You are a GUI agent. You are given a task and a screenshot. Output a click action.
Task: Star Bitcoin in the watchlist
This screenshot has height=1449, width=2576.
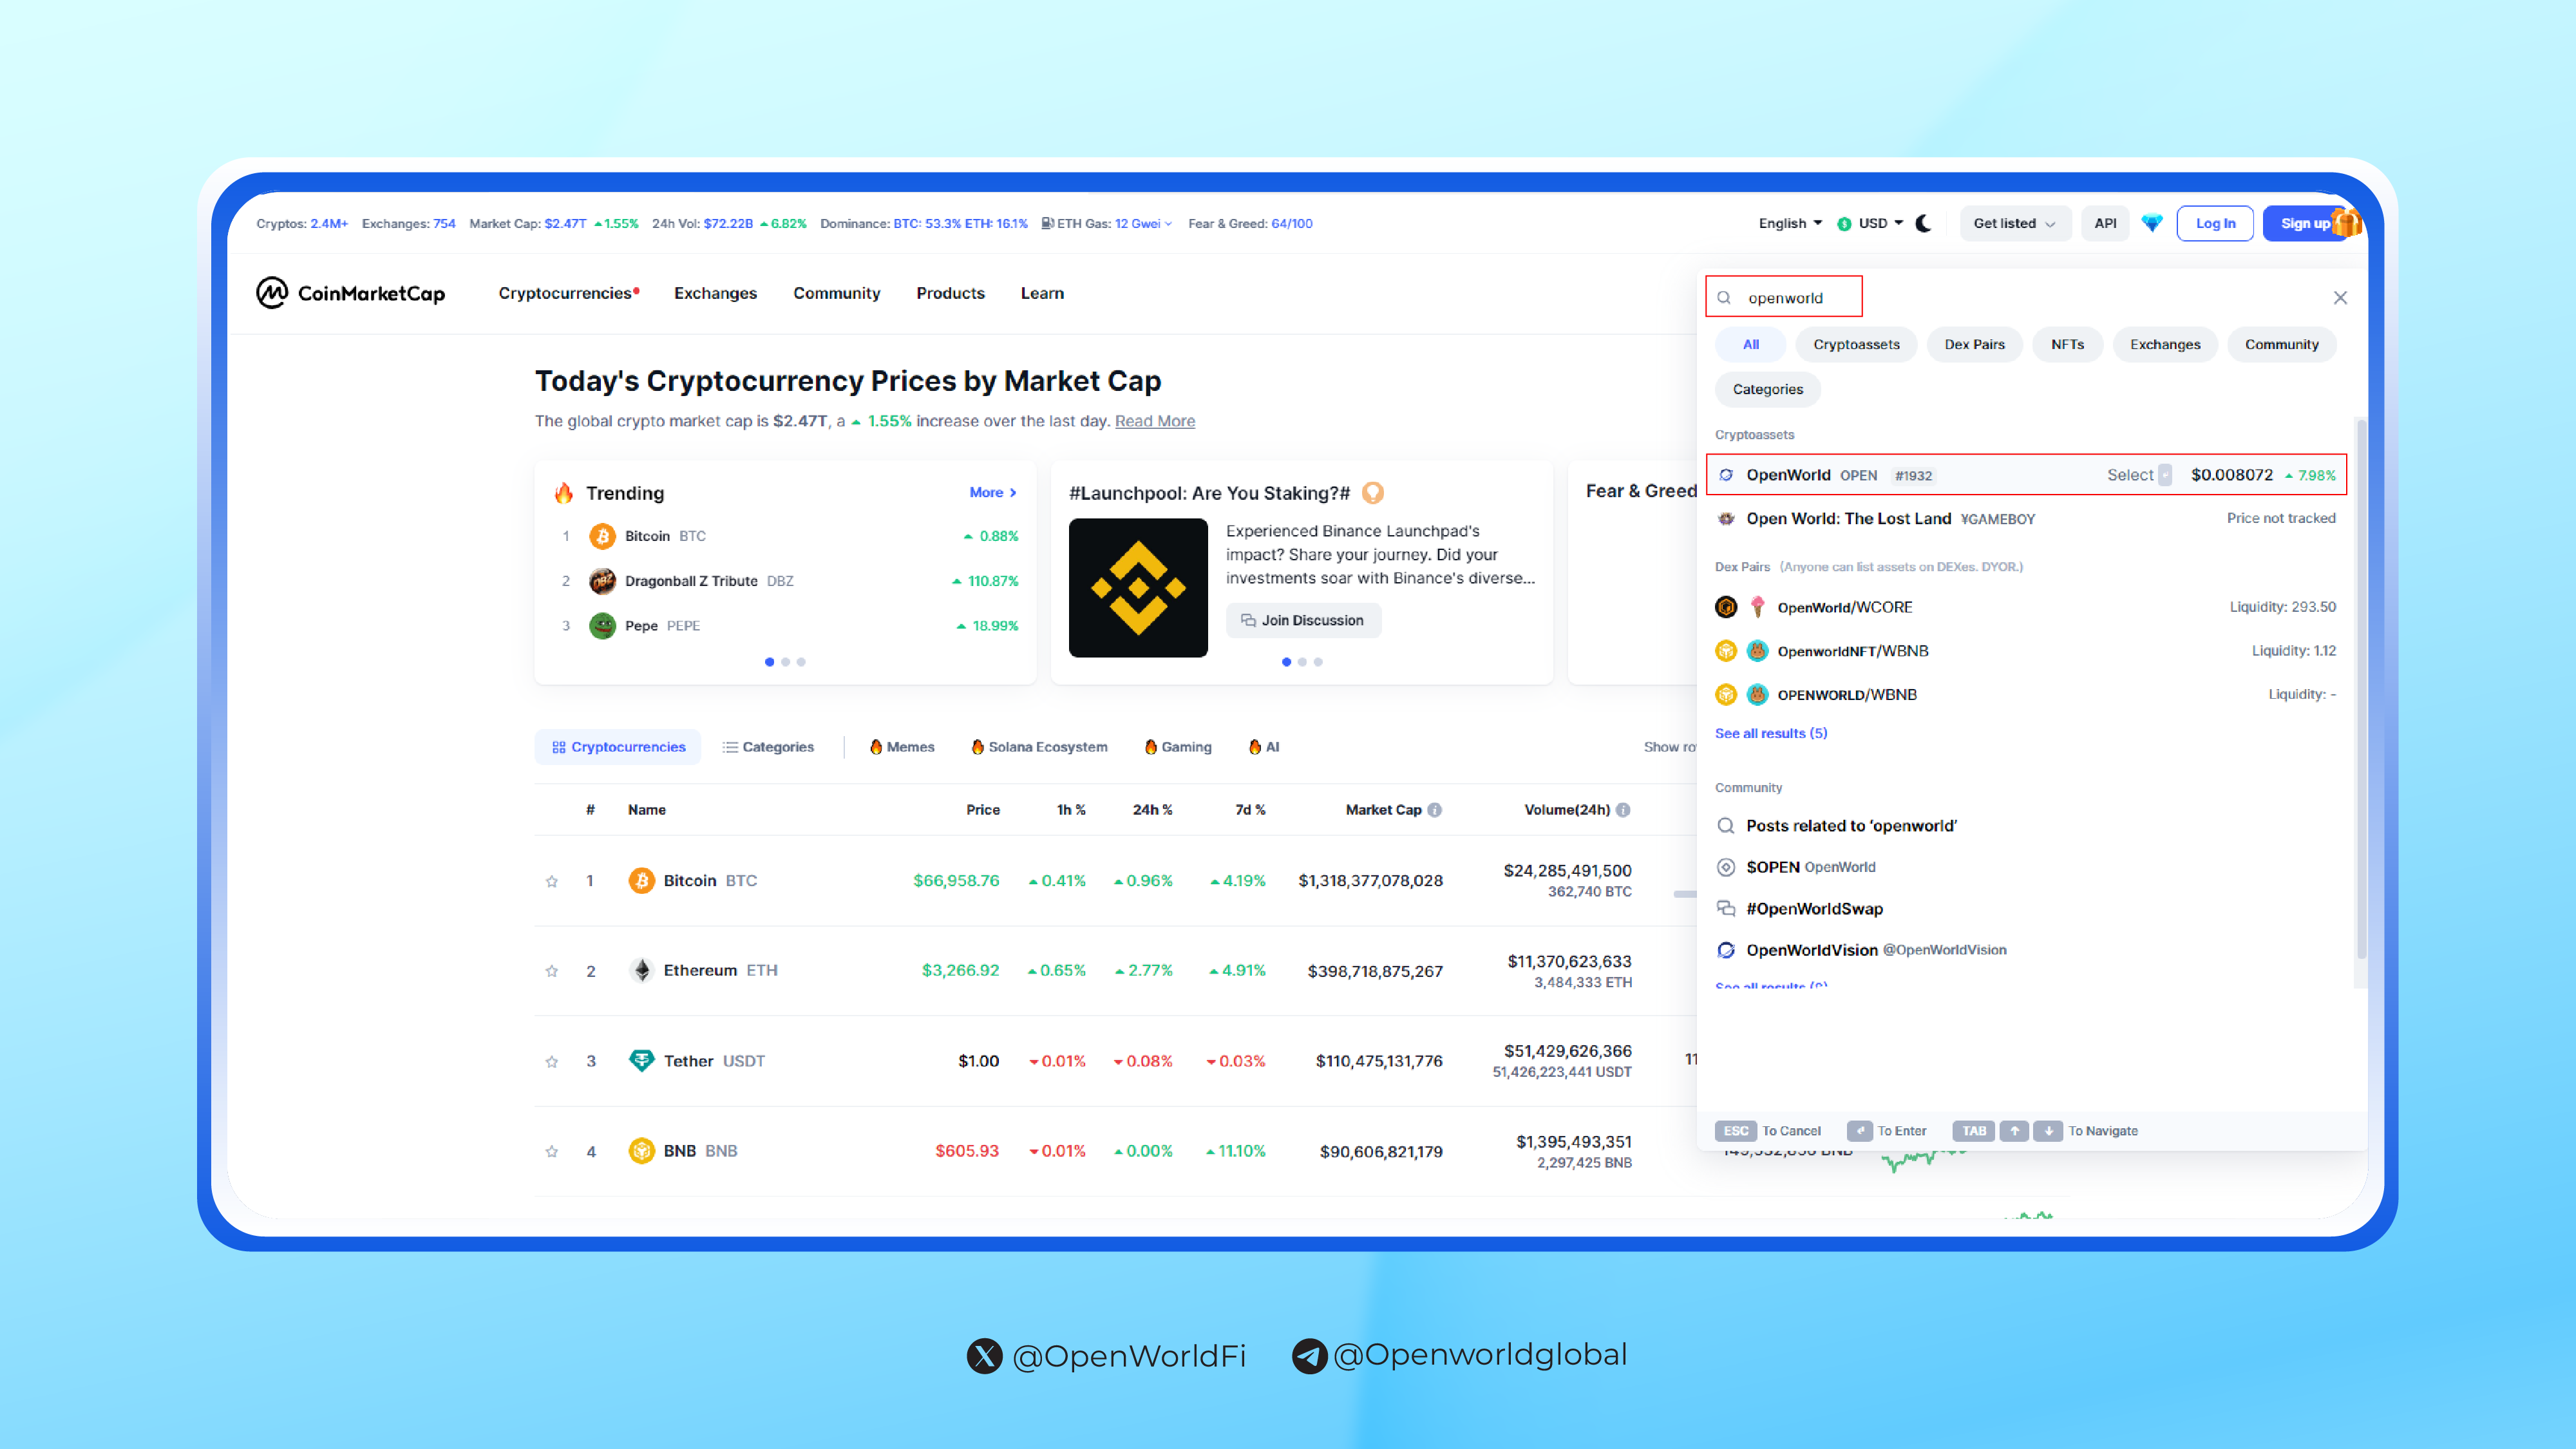tap(551, 881)
